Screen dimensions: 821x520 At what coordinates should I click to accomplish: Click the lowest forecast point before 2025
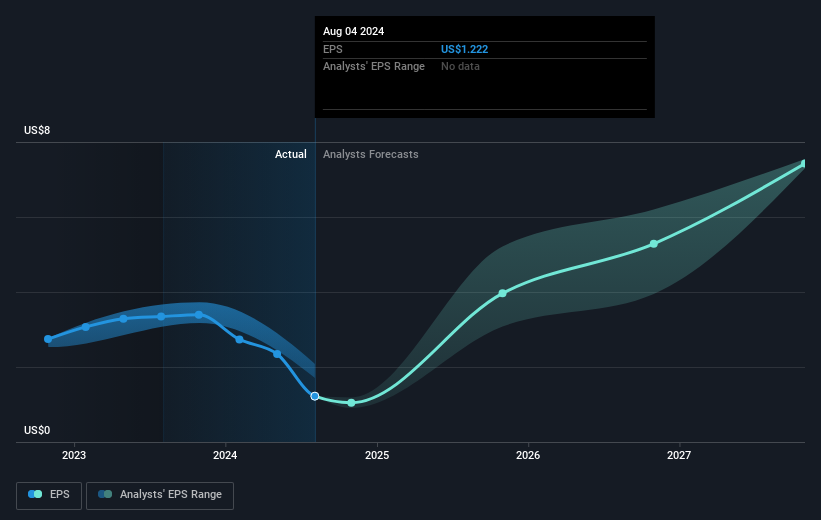[351, 403]
